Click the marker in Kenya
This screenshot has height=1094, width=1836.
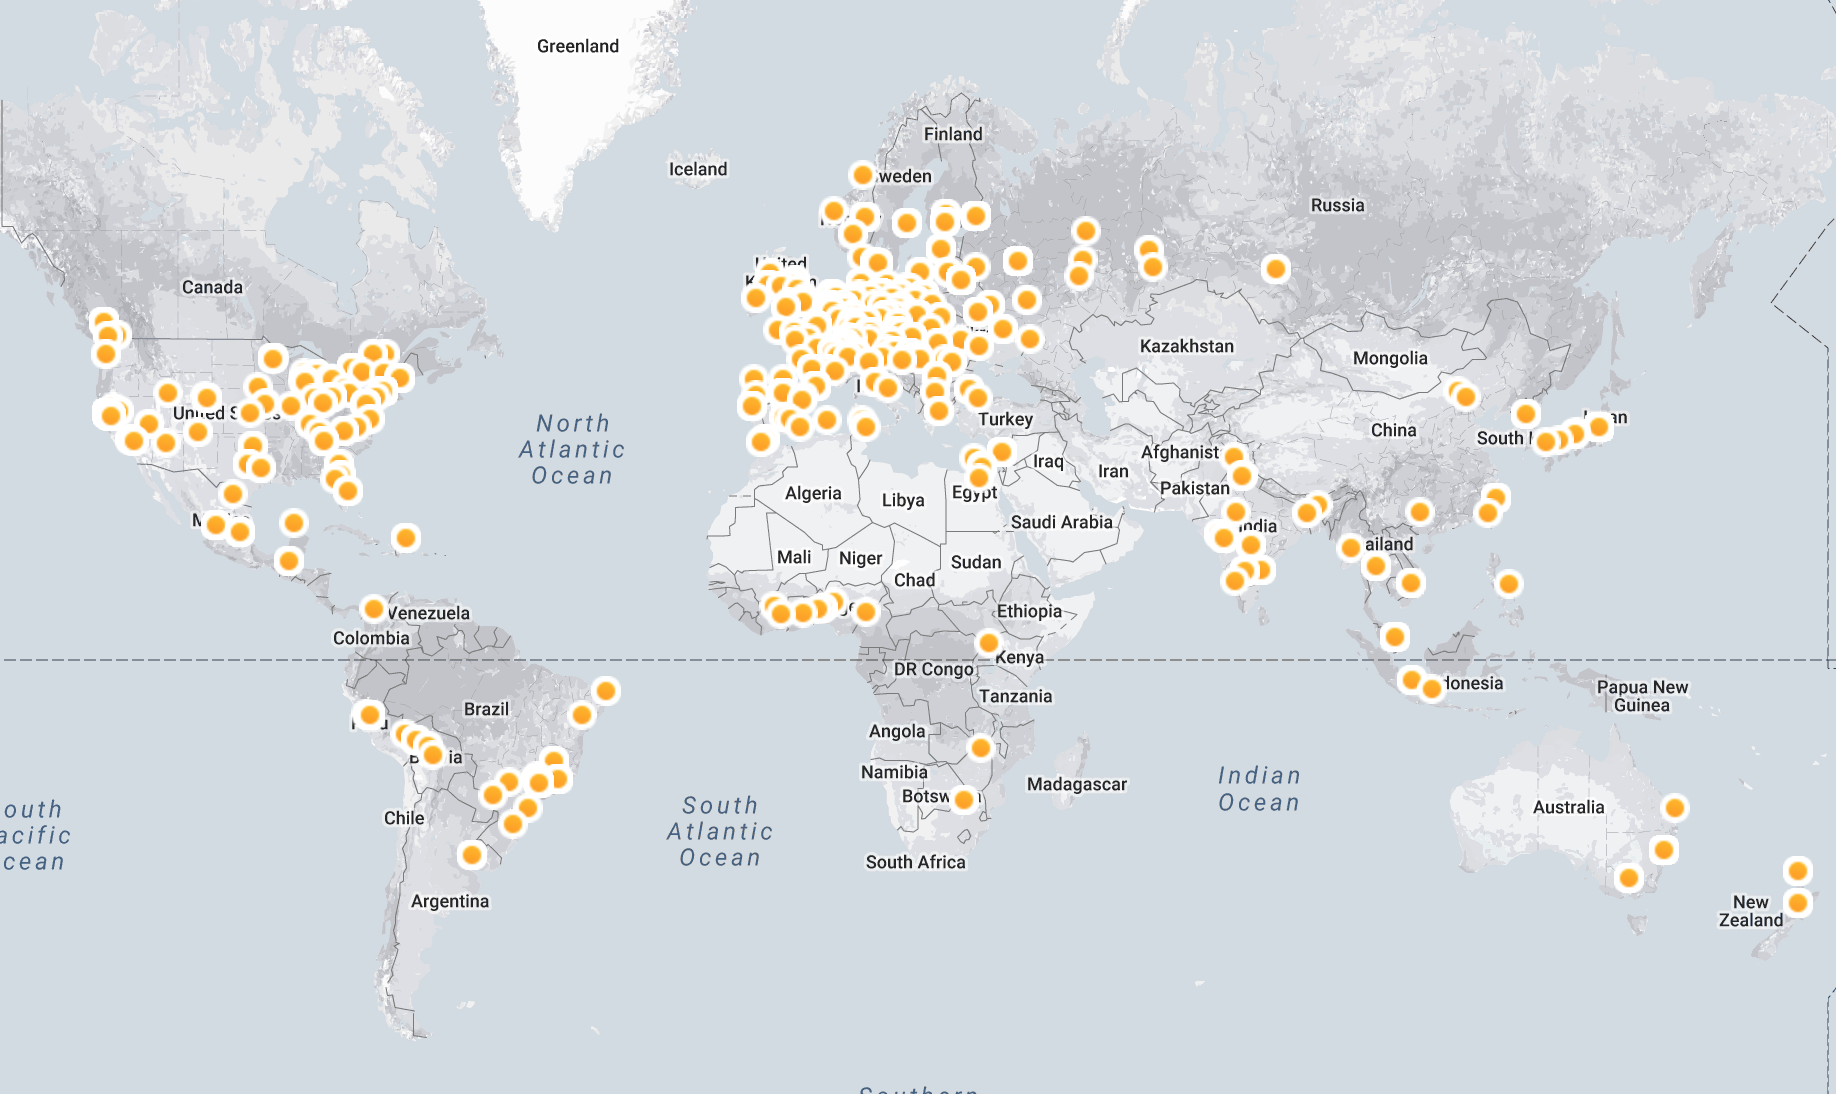pyautogui.click(x=989, y=641)
